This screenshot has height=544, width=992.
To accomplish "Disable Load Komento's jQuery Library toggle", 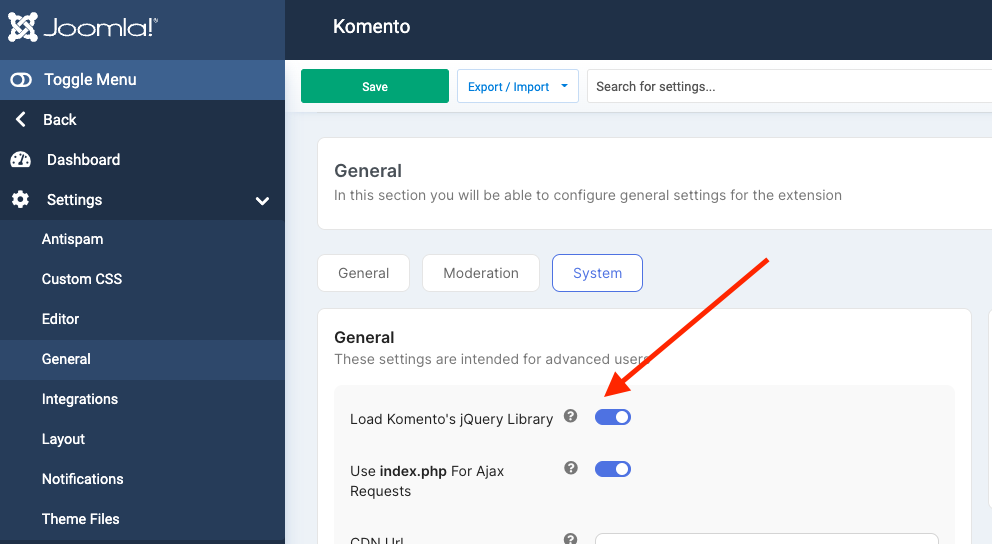I will click(x=613, y=417).
